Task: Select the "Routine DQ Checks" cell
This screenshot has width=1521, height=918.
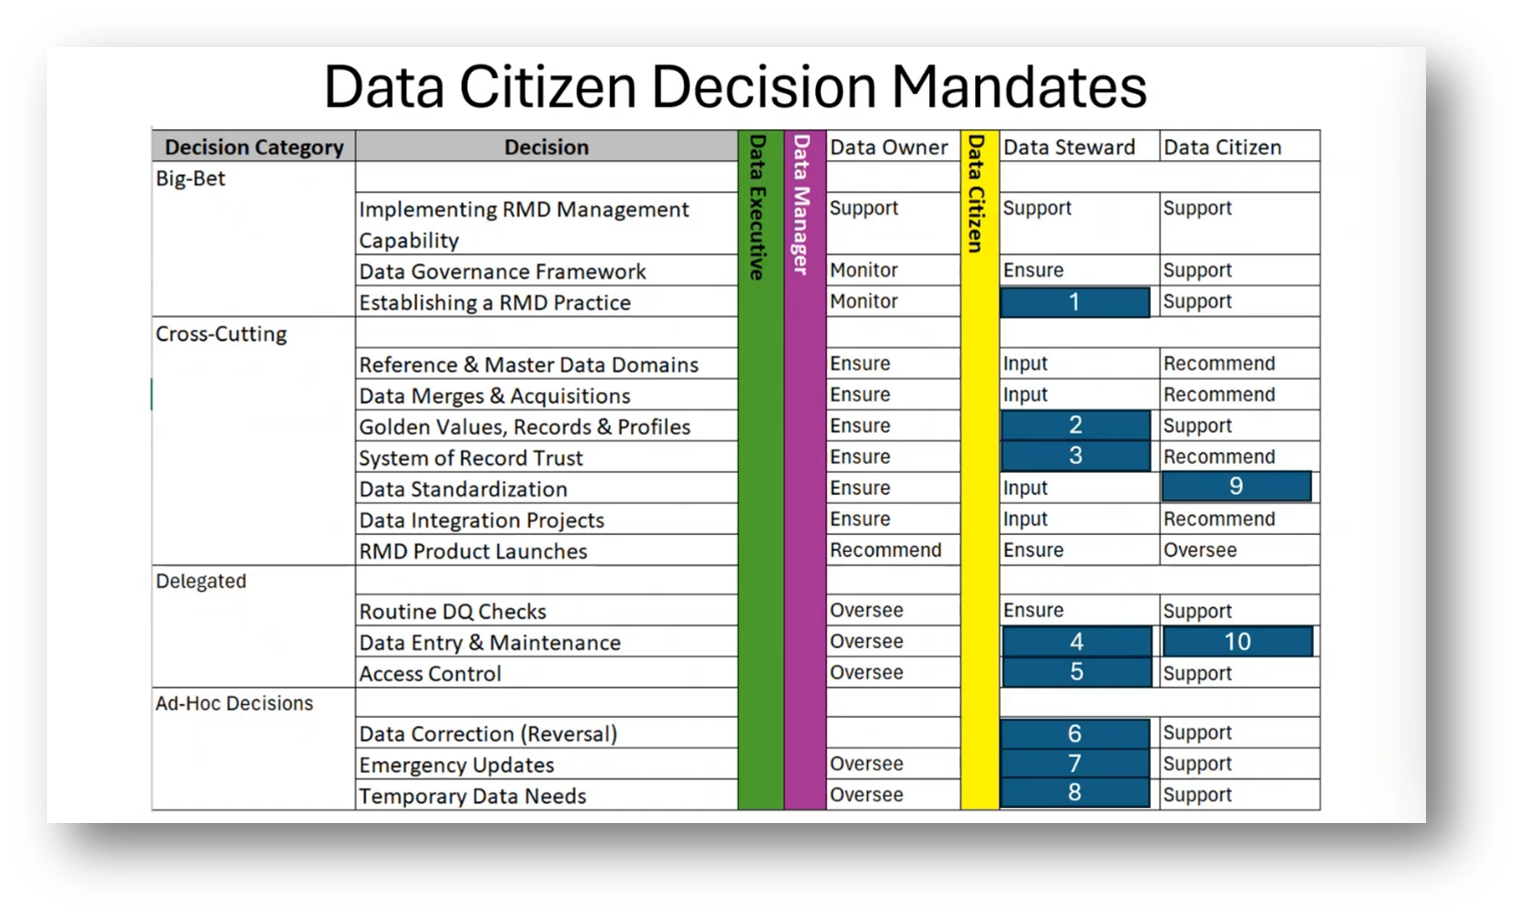Action: tap(546, 611)
